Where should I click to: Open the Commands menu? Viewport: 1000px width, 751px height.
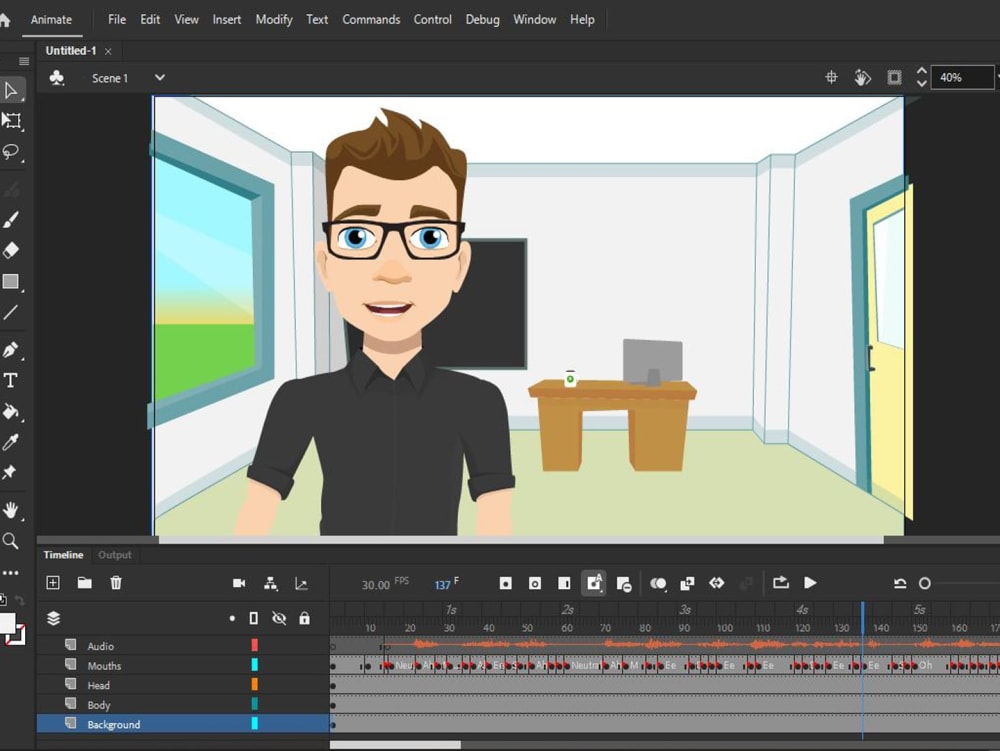[x=371, y=20]
